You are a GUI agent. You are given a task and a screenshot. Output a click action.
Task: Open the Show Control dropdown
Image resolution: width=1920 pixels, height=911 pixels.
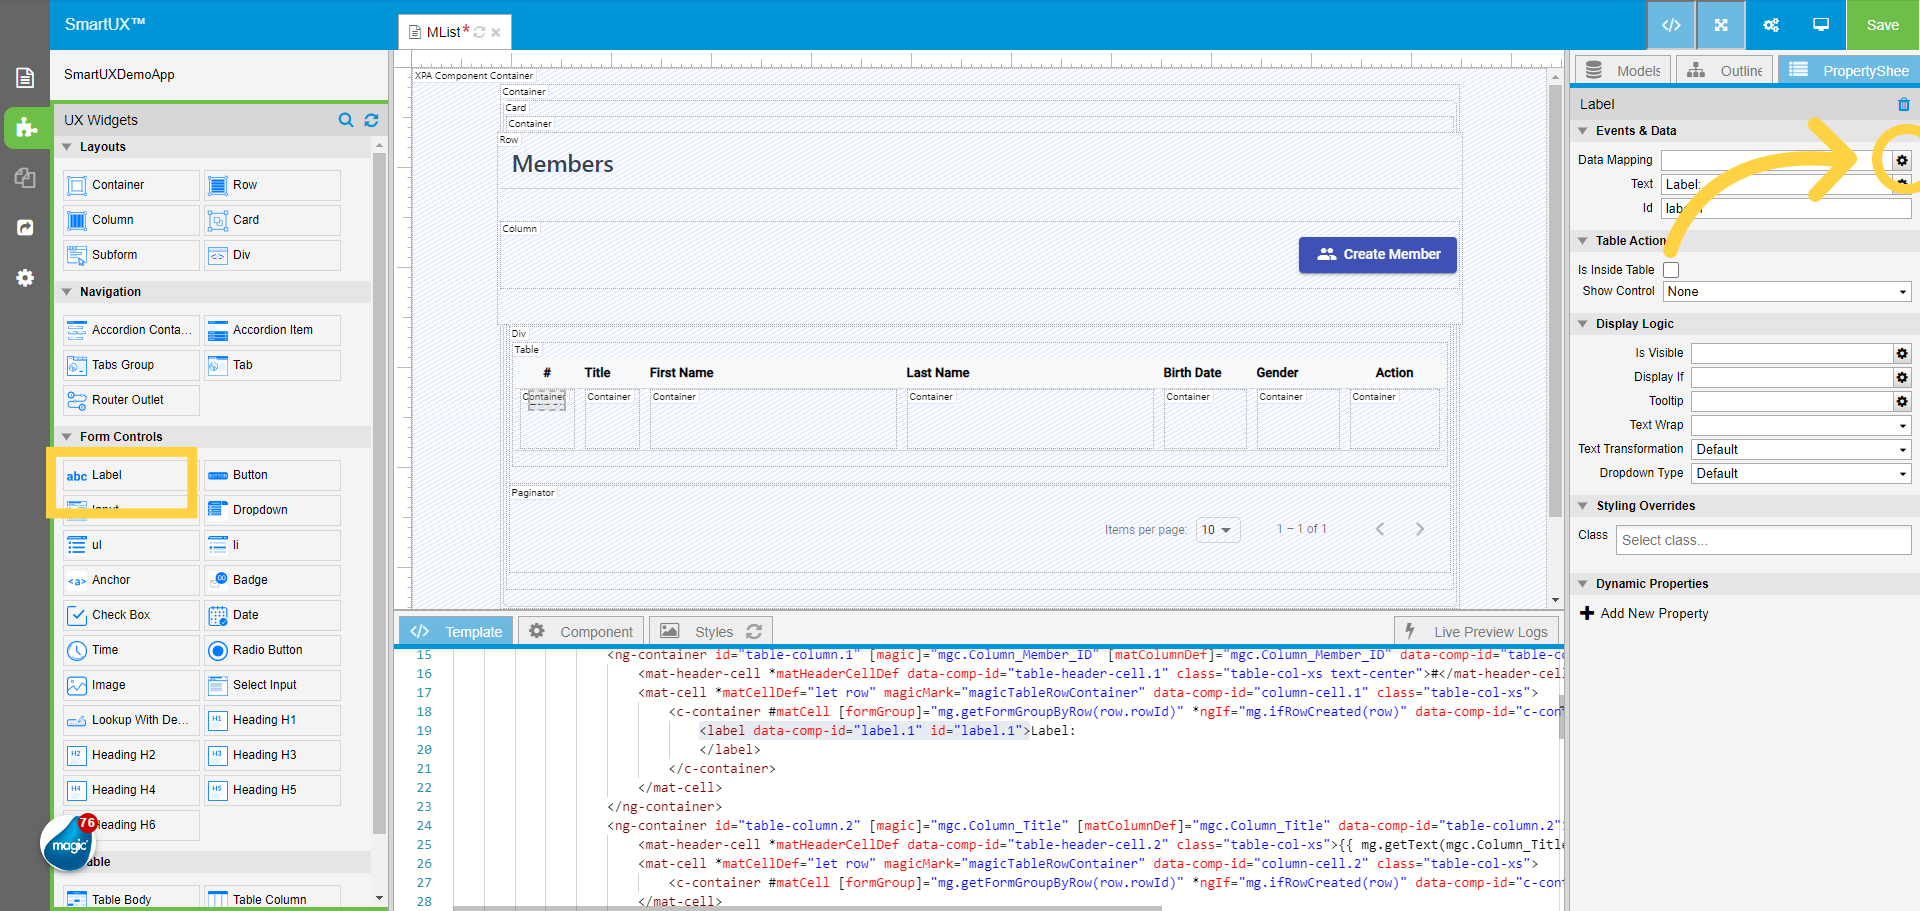pos(1786,291)
